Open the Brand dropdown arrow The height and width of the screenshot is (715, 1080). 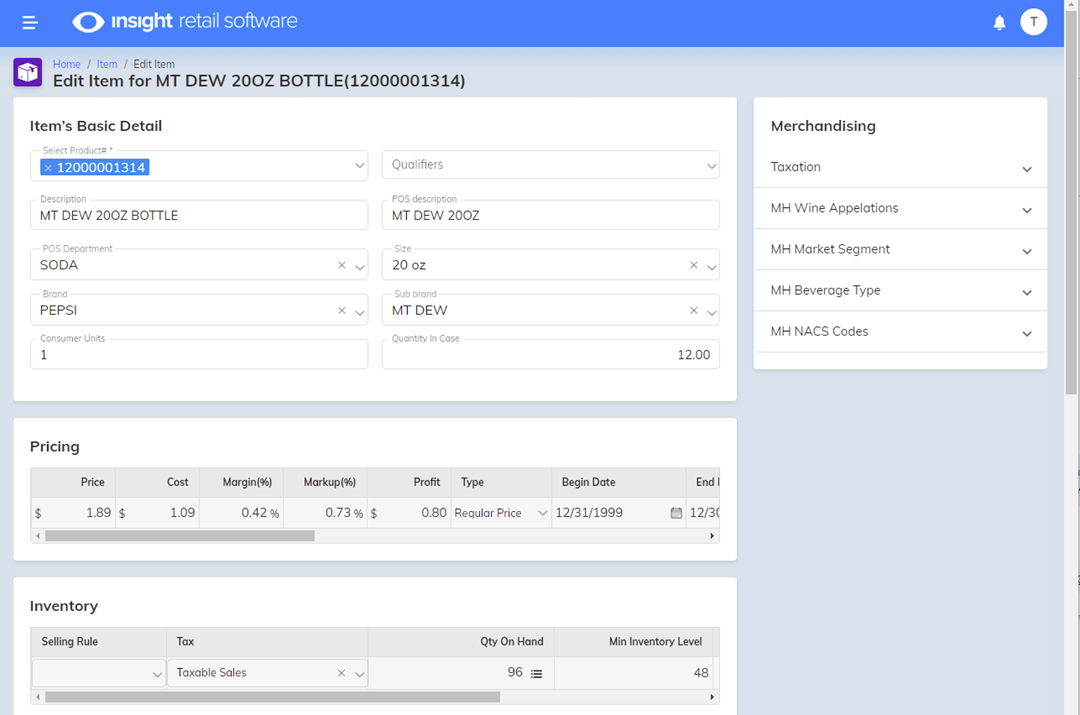pos(360,313)
